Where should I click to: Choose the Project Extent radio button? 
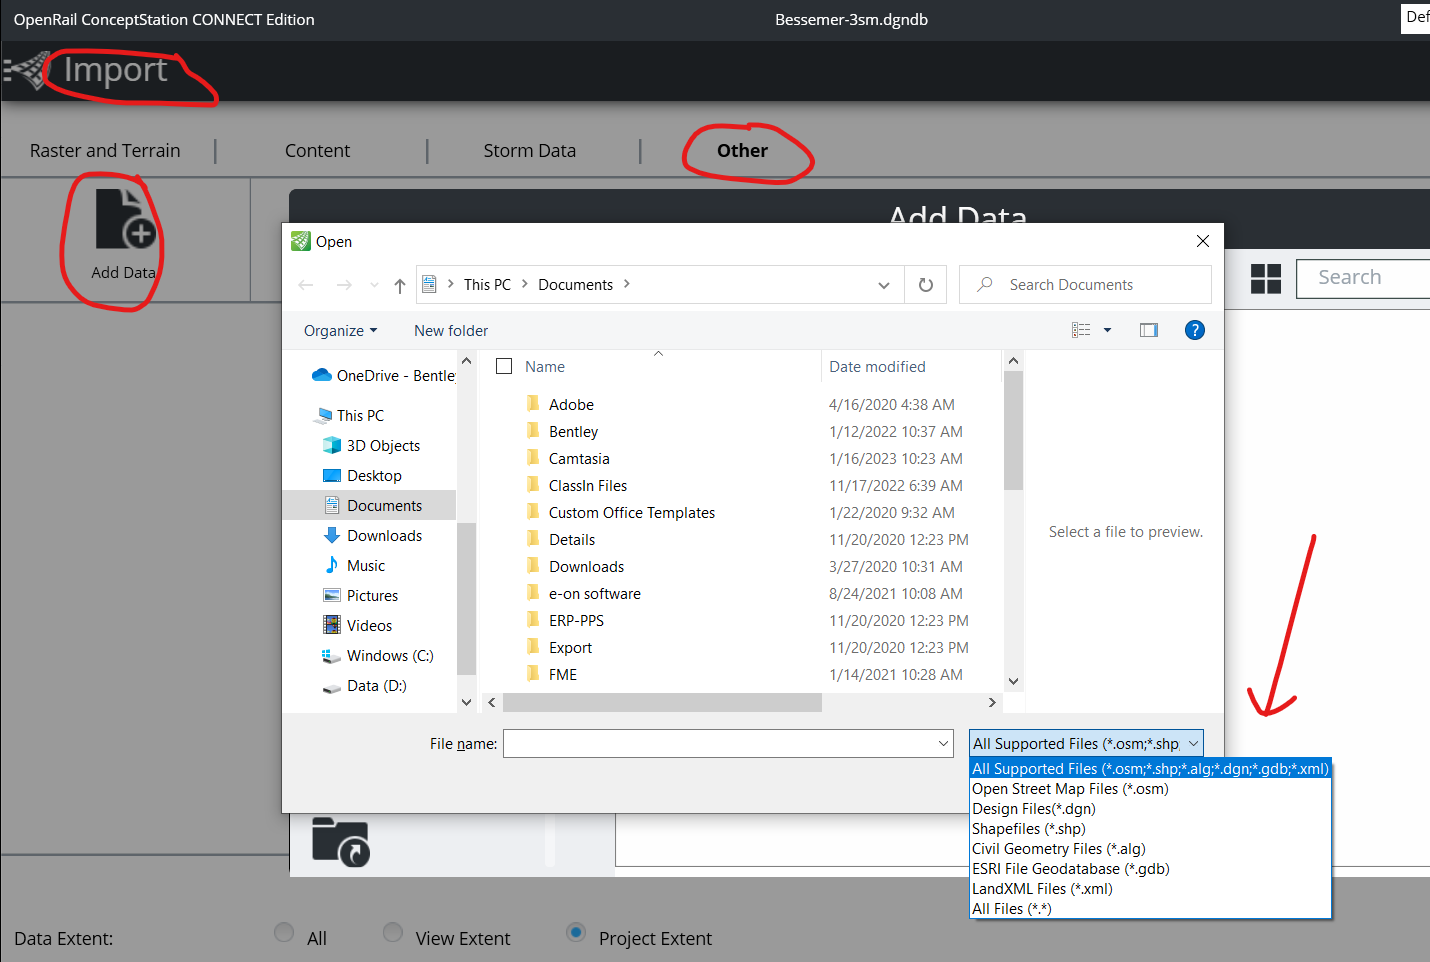pyautogui.click(x=576, y=932)
